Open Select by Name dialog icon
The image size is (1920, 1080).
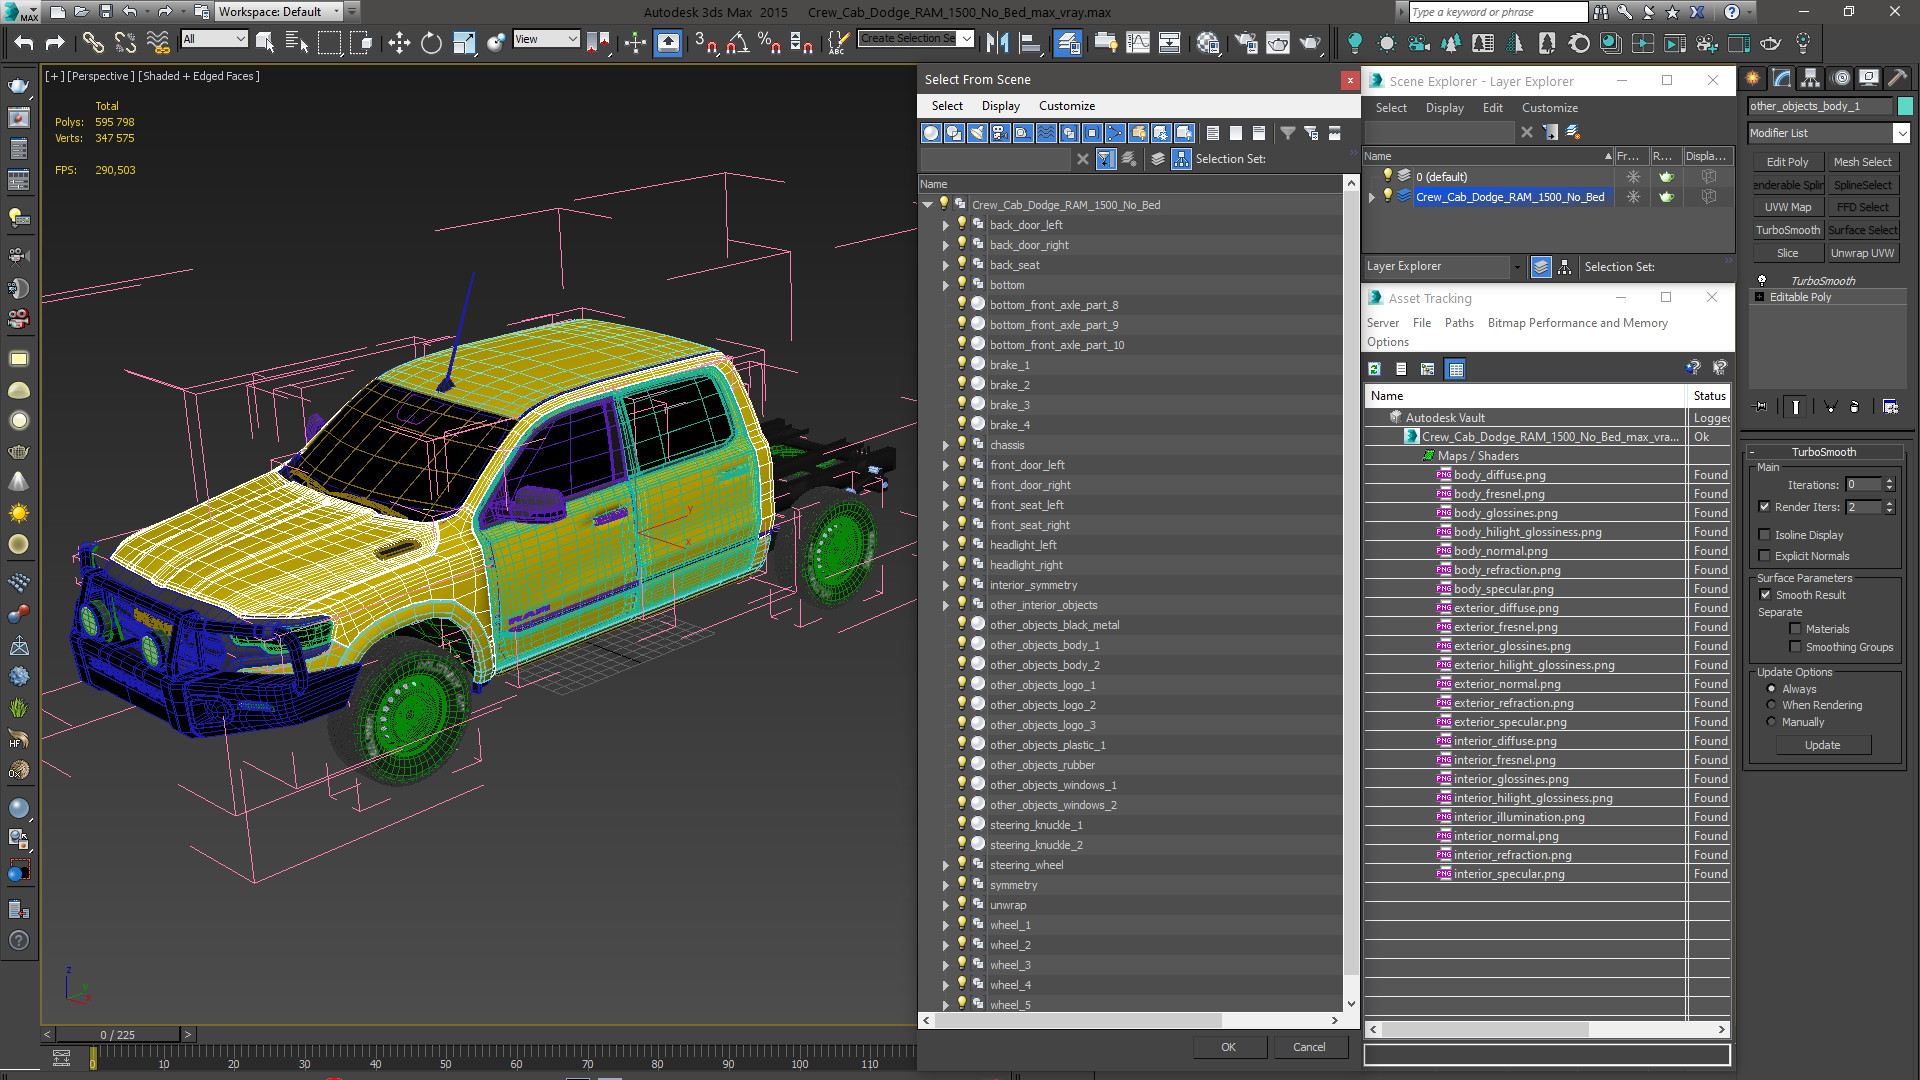point(297,42)
